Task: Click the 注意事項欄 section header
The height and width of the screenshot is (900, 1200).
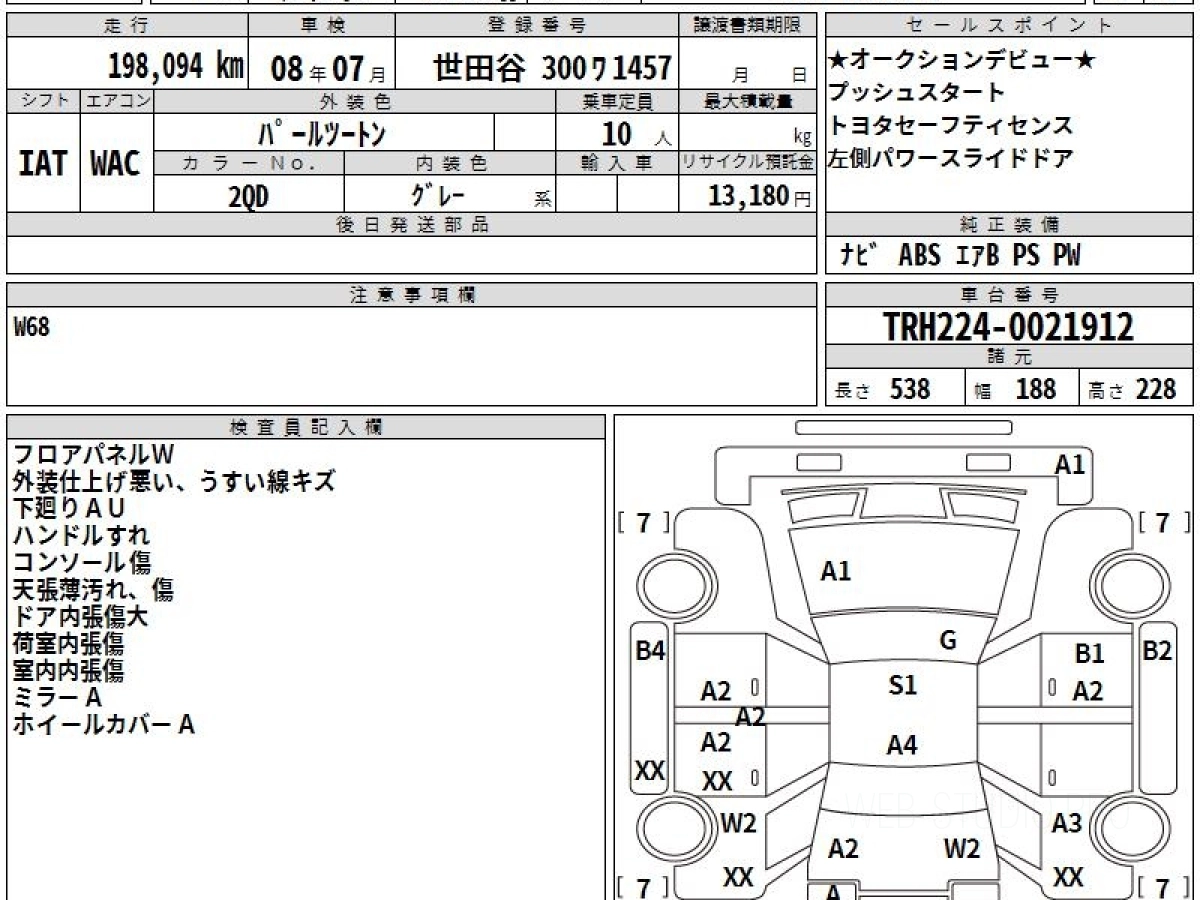Action: pyautogui.click(x=412, y=295)
